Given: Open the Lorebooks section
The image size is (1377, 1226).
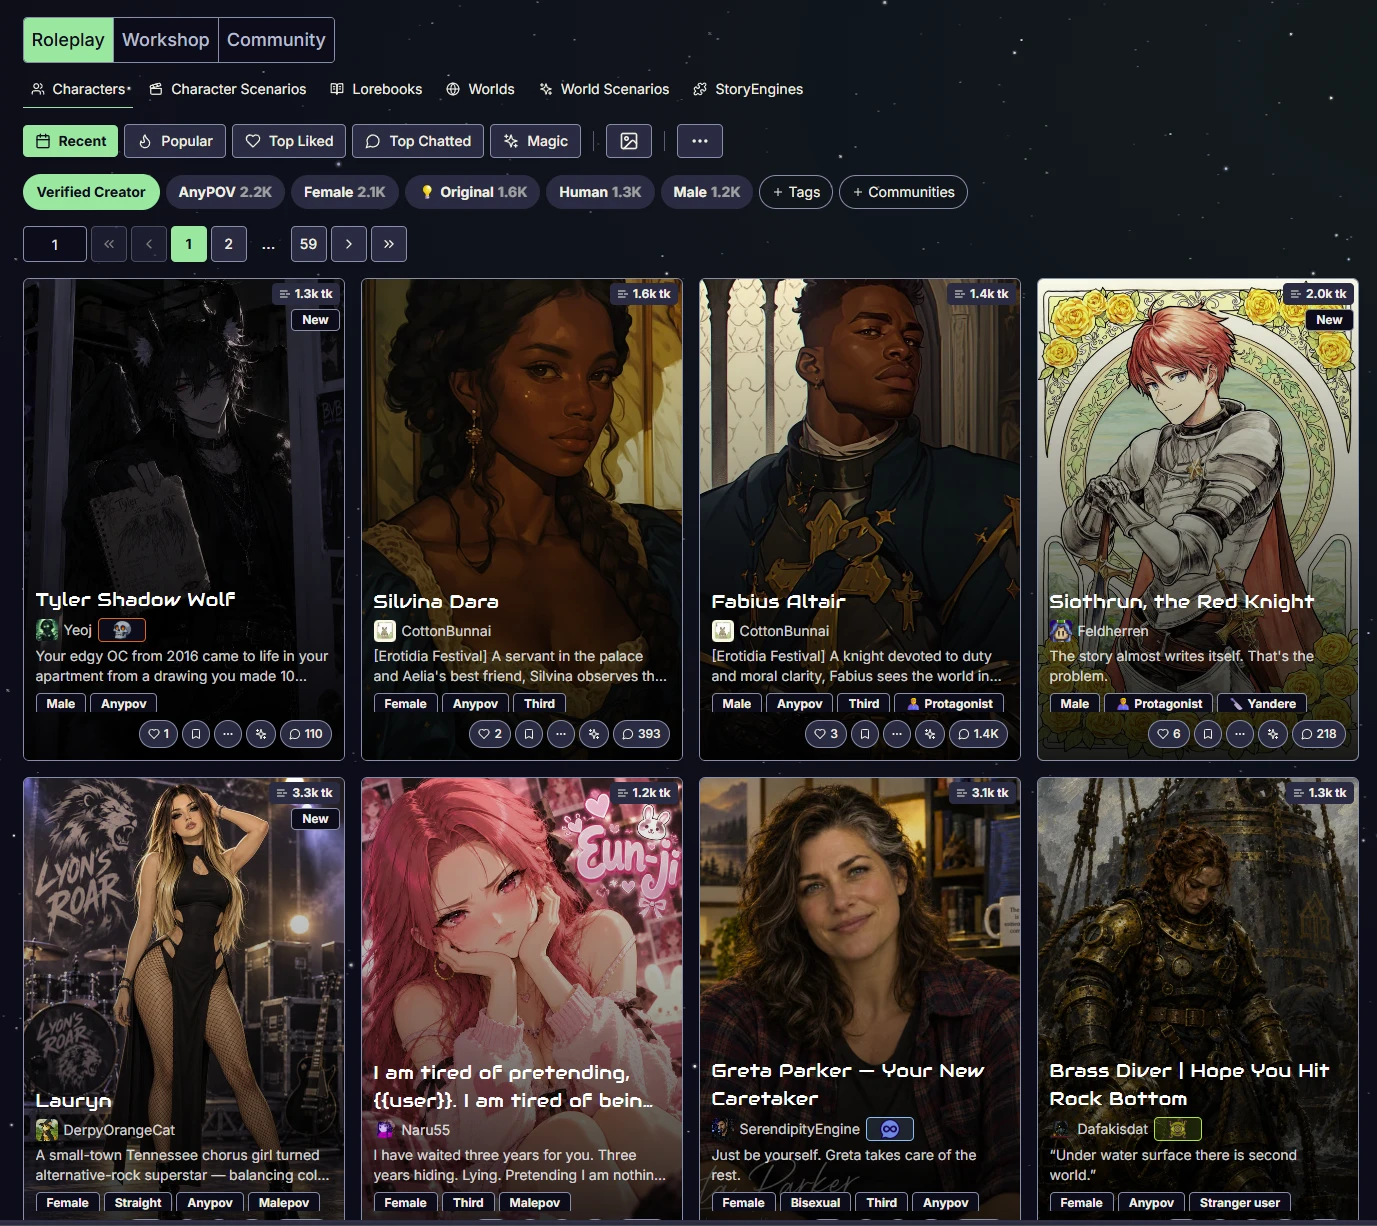Looking at the screenshot, I should [x=376, y=89].
